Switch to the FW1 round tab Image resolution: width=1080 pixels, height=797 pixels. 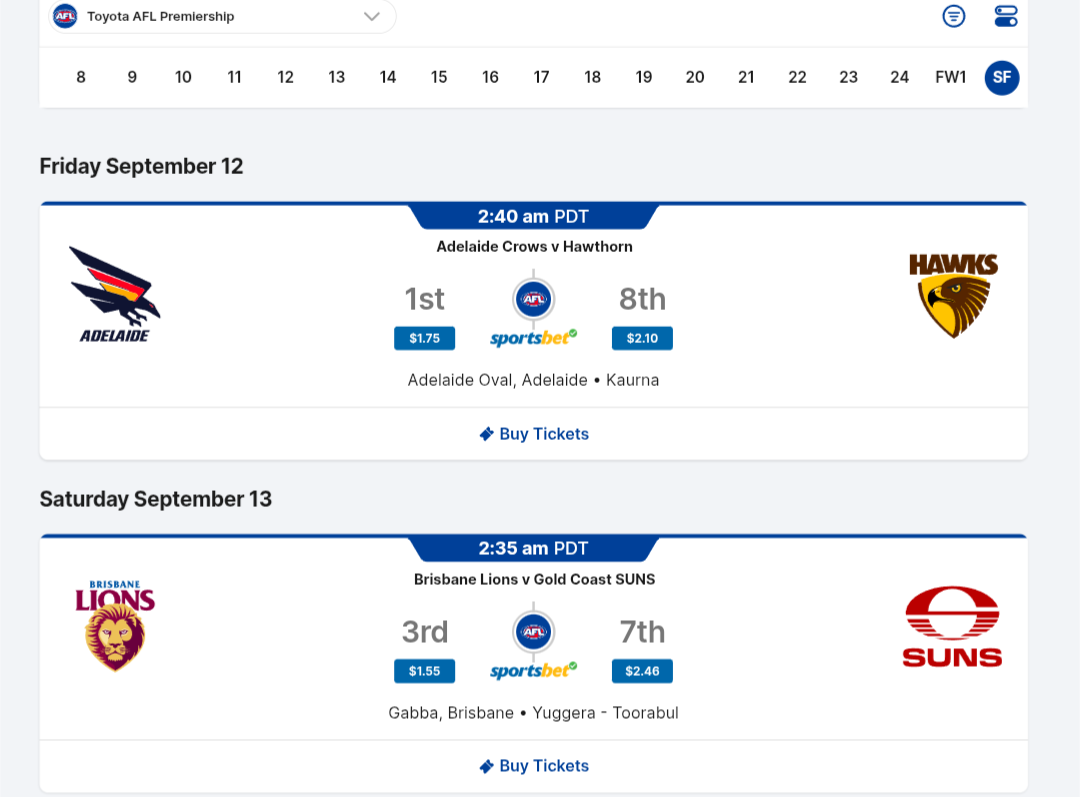pyautogui.click(x=950, y=77)
